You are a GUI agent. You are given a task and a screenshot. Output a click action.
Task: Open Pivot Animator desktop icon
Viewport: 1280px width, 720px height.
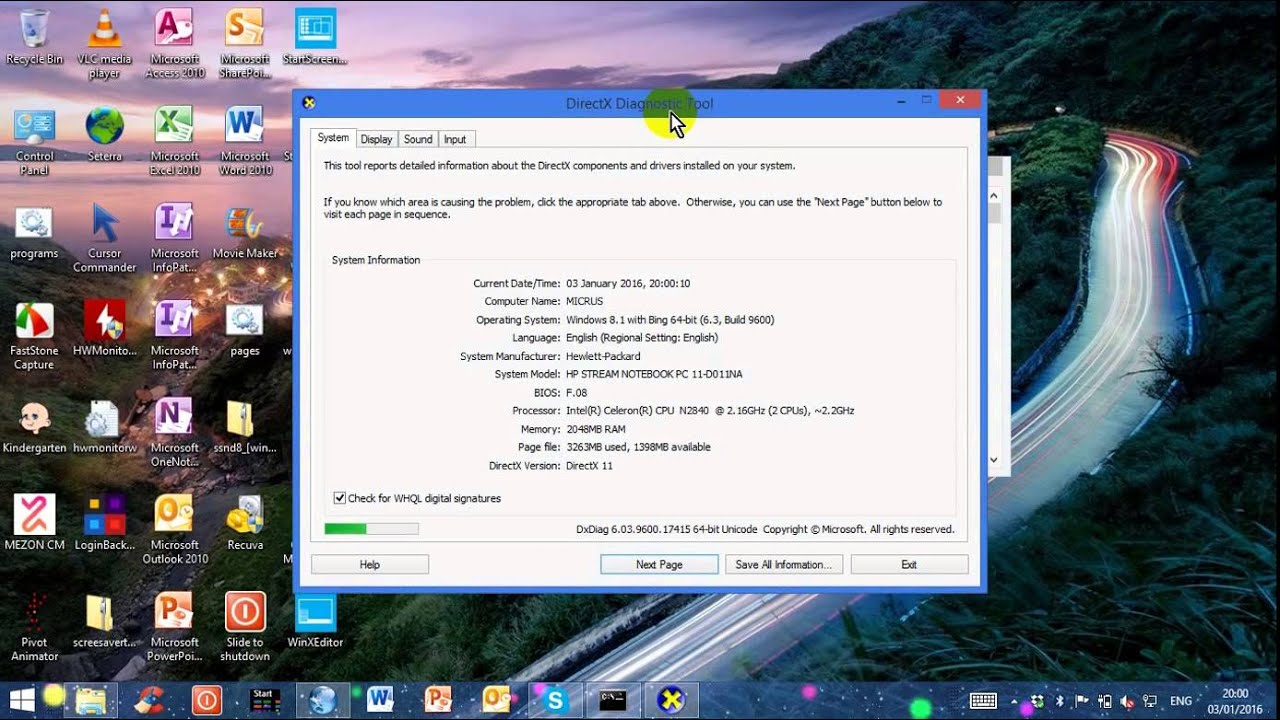[x=34, y=627]
